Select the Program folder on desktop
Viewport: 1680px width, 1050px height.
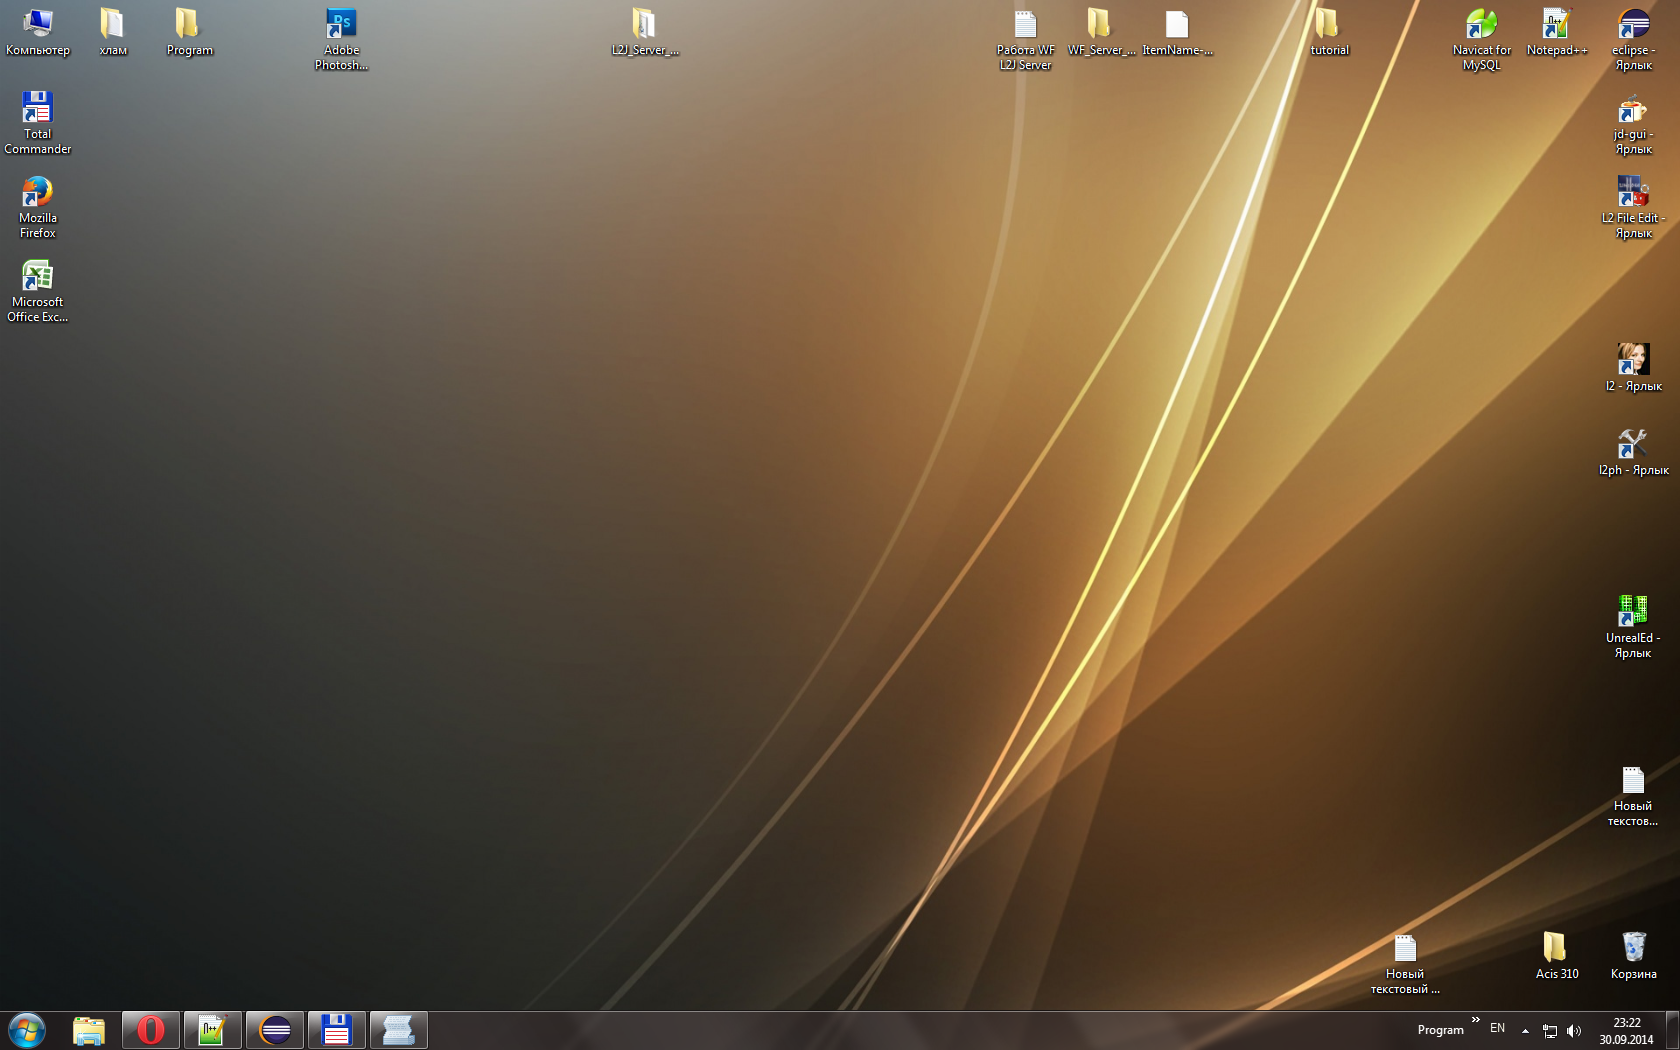point(189,32)
